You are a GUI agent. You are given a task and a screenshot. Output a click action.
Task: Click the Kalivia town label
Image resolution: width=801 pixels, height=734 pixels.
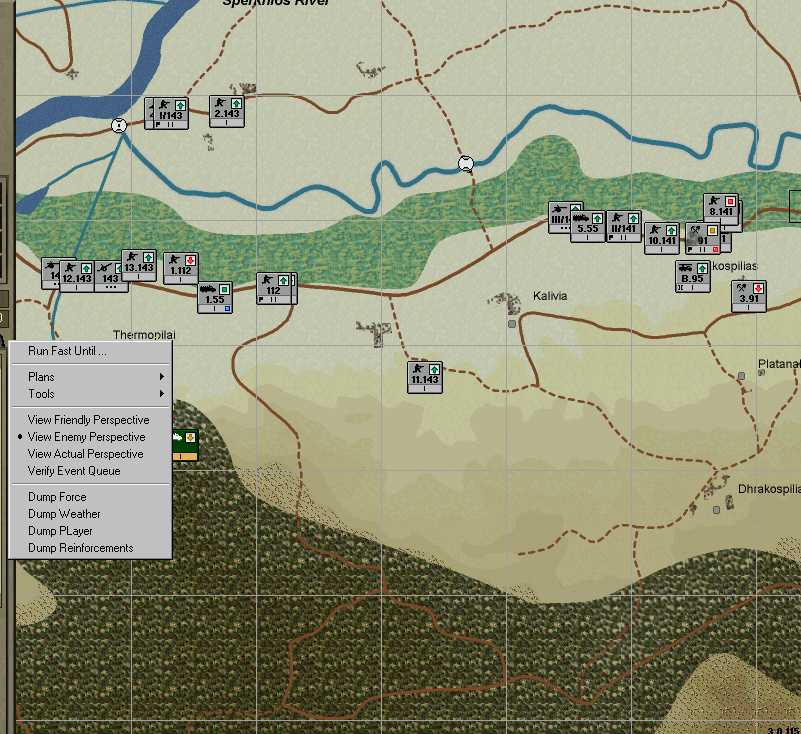point(550,296)
